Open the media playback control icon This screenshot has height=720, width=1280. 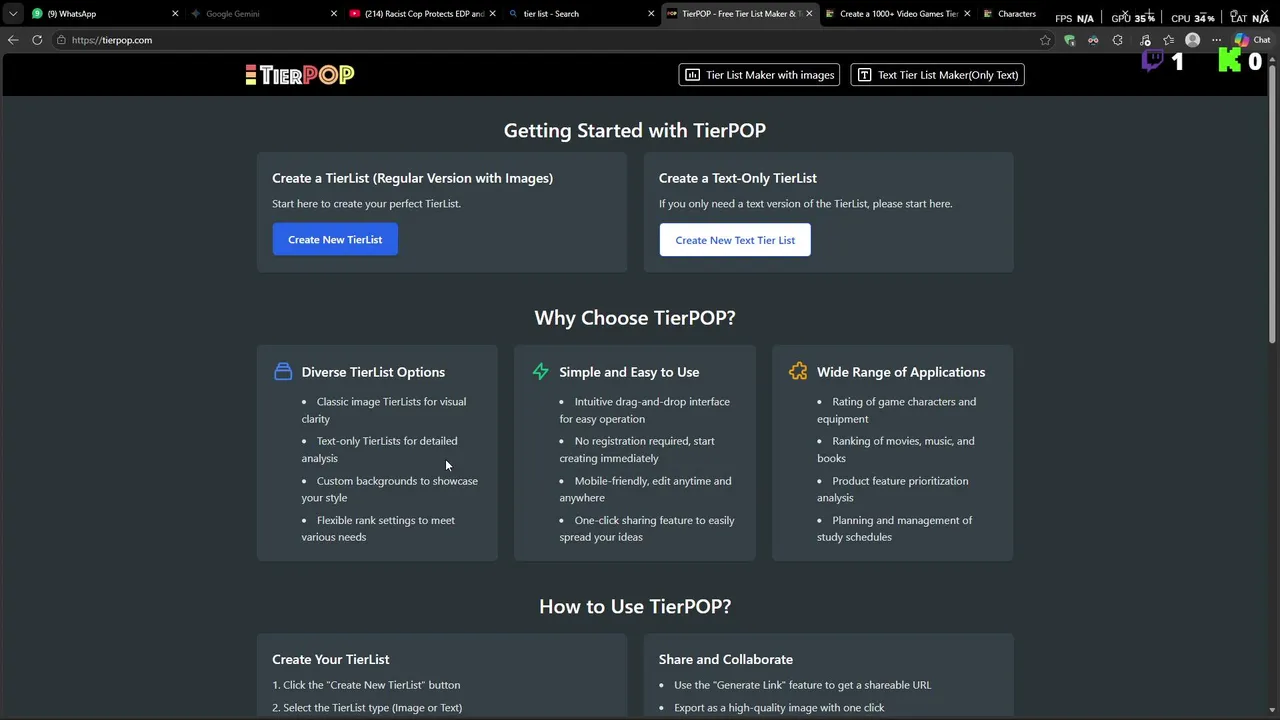[x=1144, y=40]
